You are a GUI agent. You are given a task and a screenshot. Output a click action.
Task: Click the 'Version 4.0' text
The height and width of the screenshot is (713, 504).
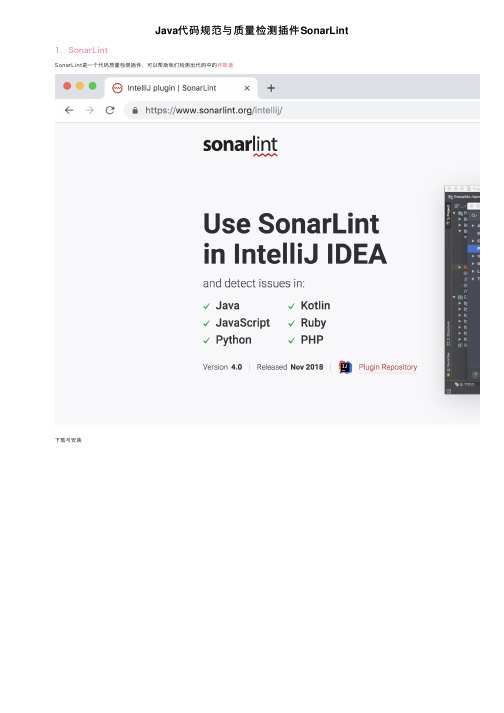pos(222,367)
